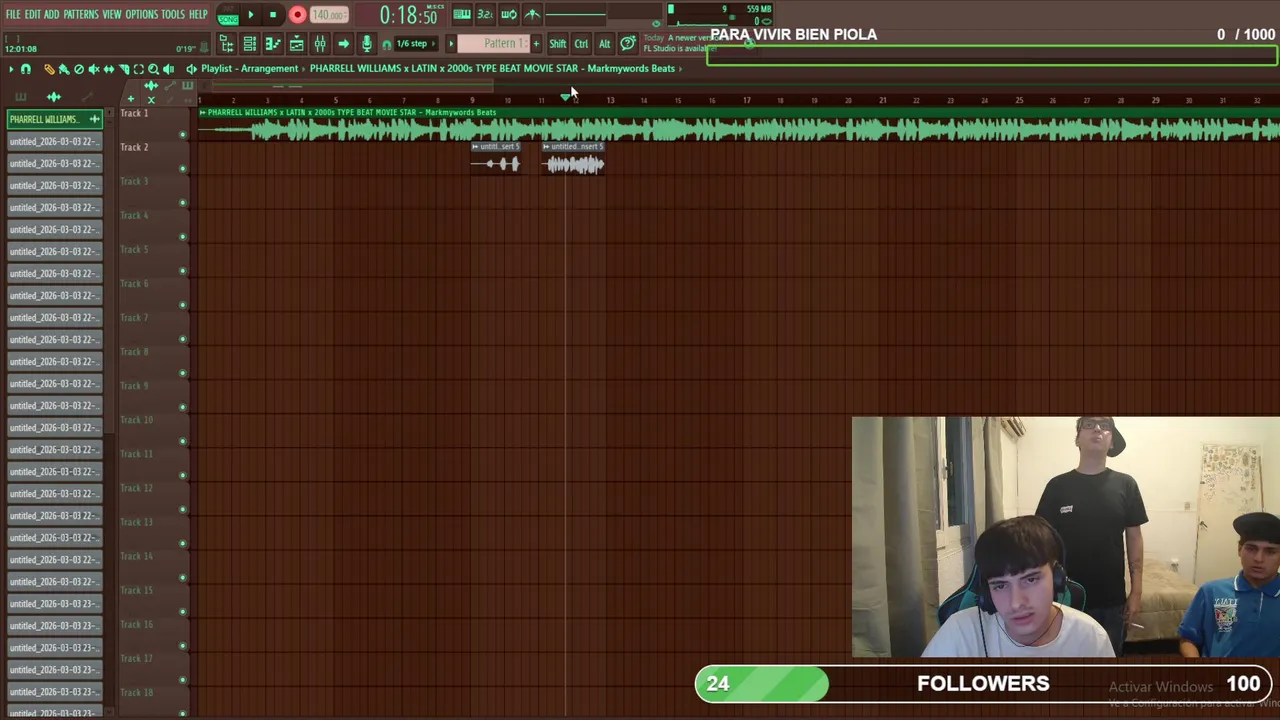The image size is (1280, 720).
Task: Open the VIEW menu
Action: (111, 14)
